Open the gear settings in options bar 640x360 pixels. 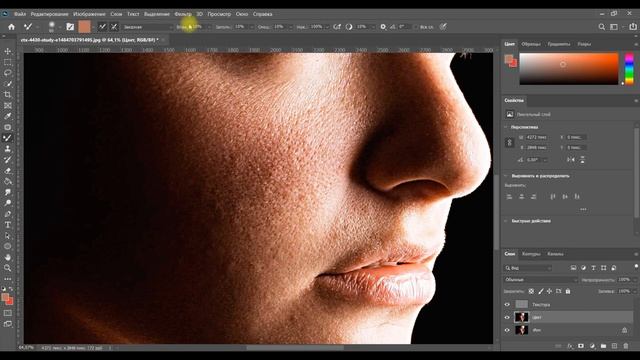click(383, 27)
